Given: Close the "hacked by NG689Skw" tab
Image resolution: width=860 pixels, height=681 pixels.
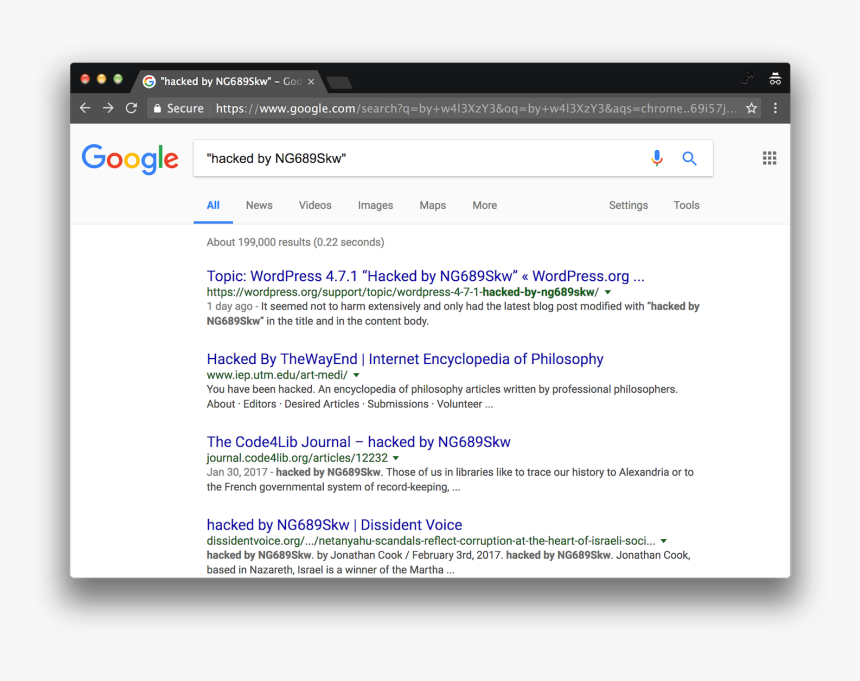Looking at the screenshot, I should (x=311, y=82).
